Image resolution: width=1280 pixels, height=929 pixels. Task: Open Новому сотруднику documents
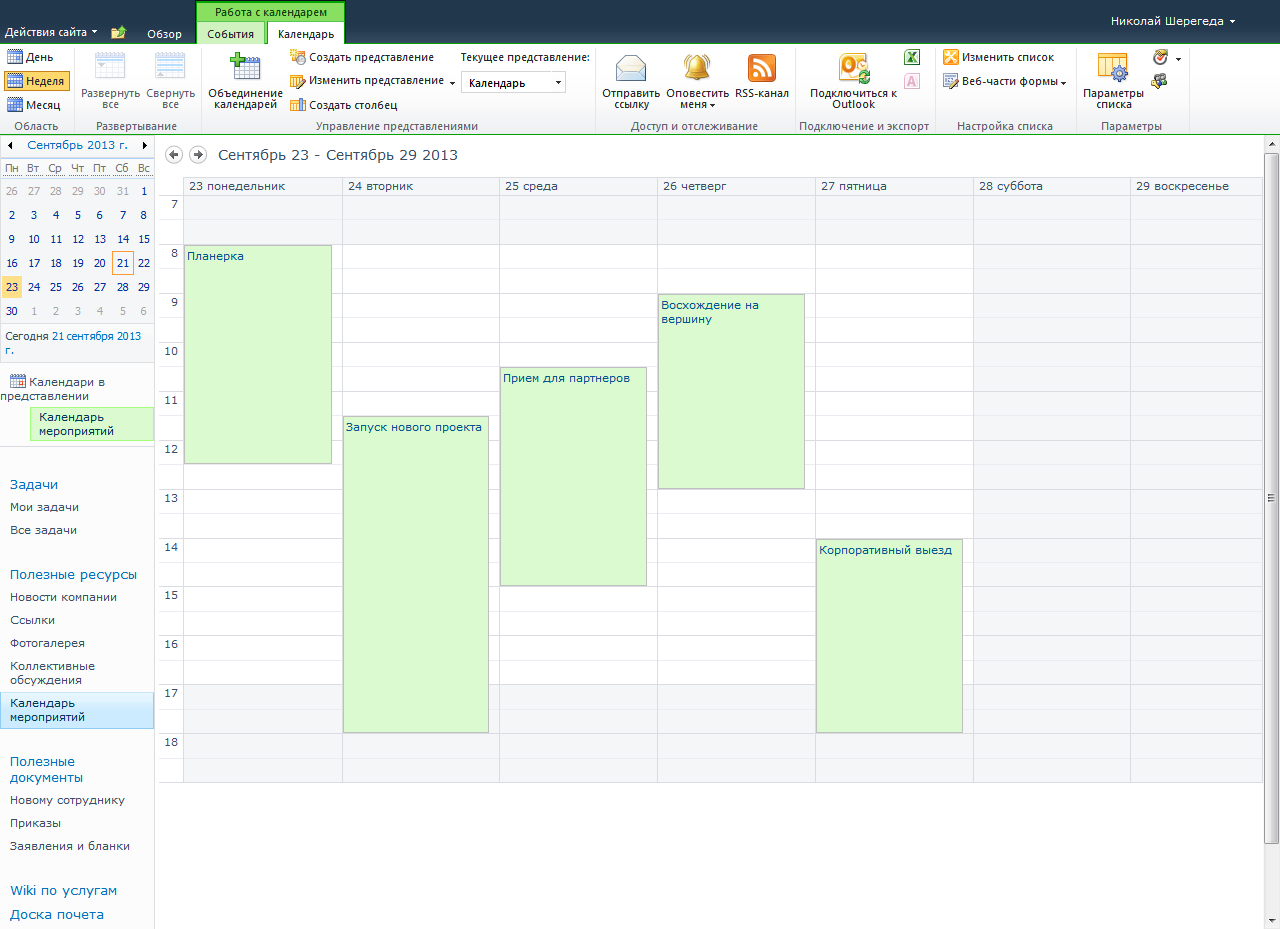click(x=67, y=800)
